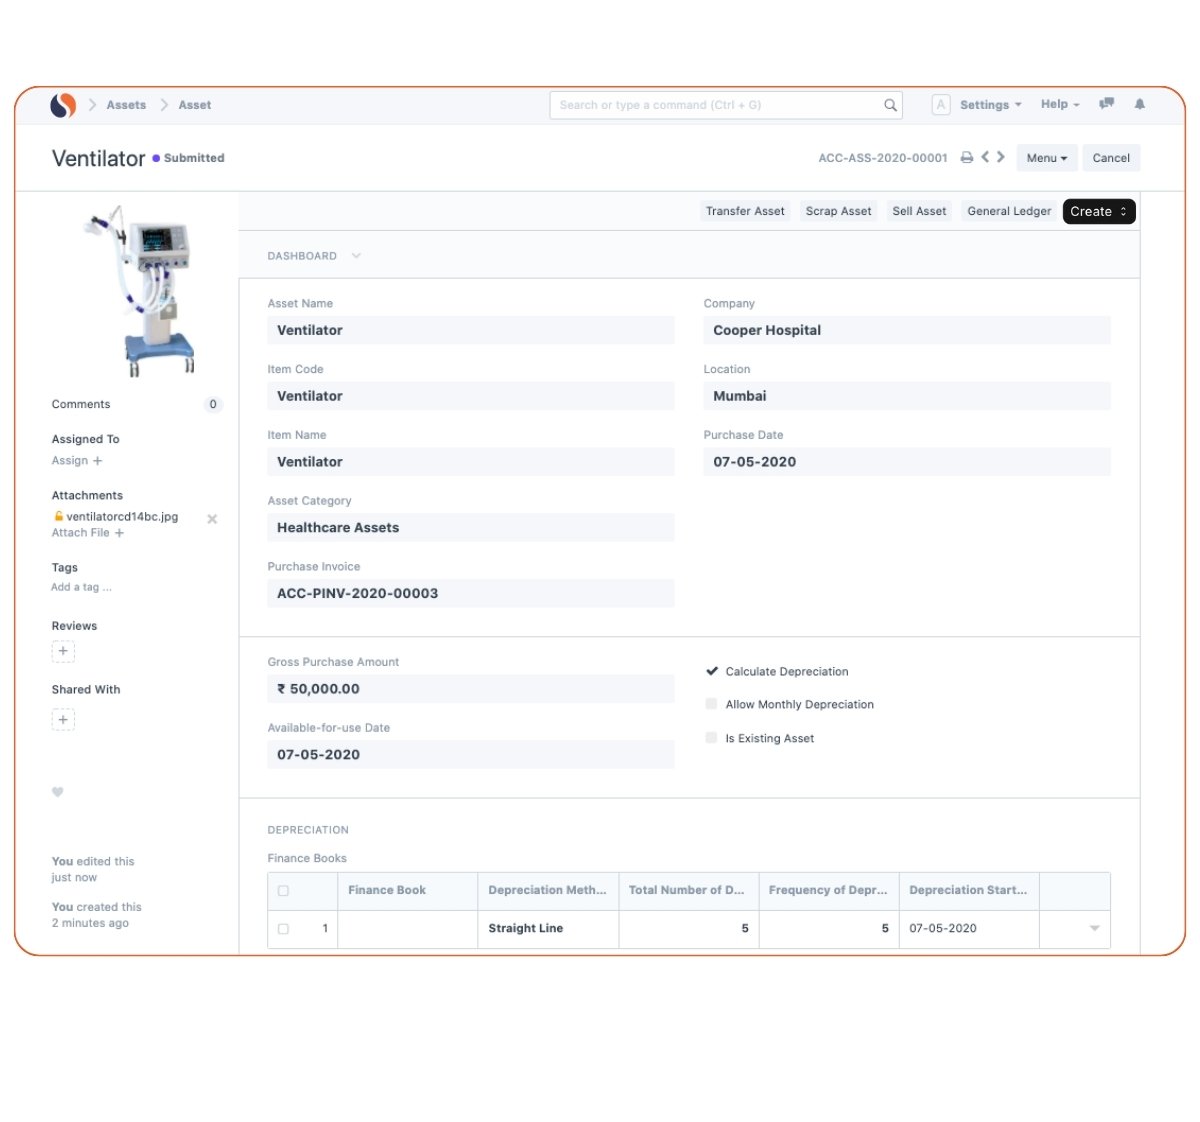Add a review with the plus box

click(x=63, y=651)
